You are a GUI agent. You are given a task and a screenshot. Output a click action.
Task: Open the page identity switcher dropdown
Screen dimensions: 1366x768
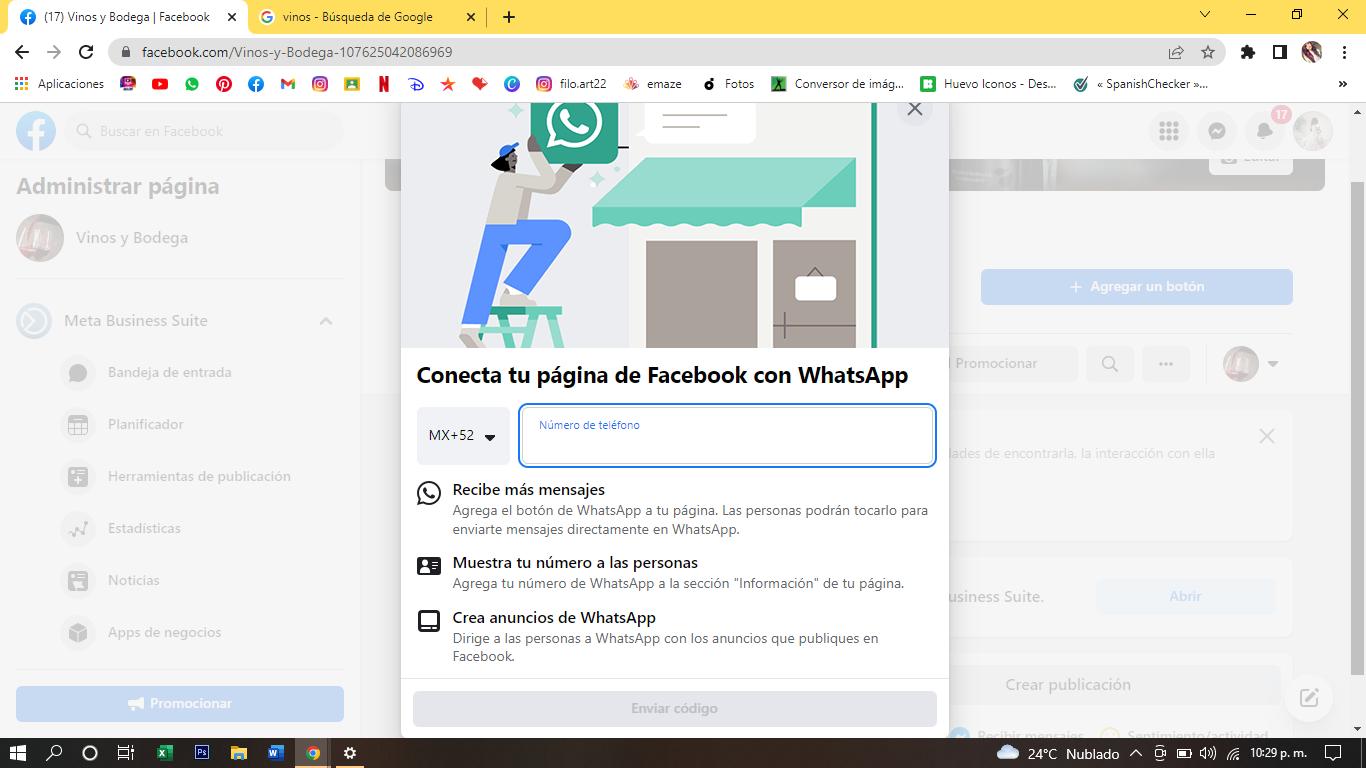pyautogui.click(x=1252, y=364)
